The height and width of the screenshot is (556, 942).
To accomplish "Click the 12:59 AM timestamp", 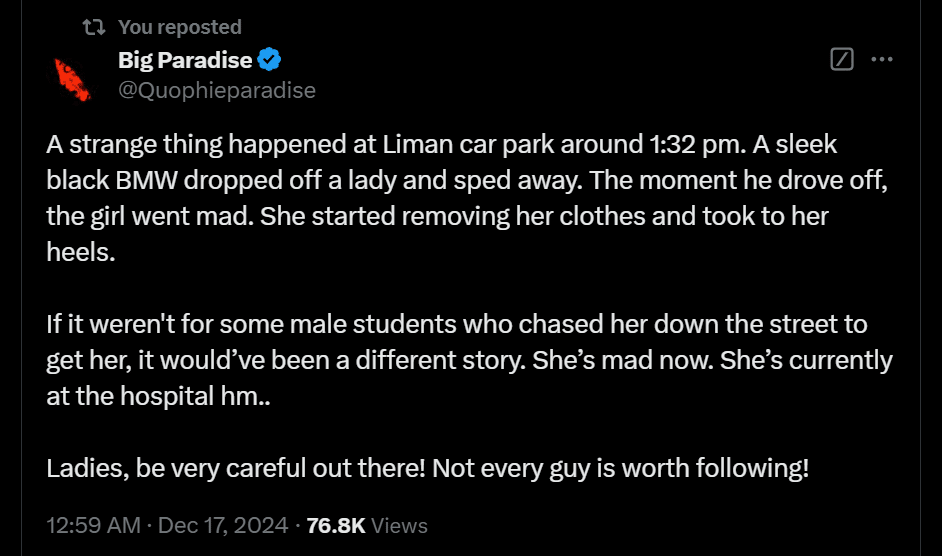I will (94, 525).
